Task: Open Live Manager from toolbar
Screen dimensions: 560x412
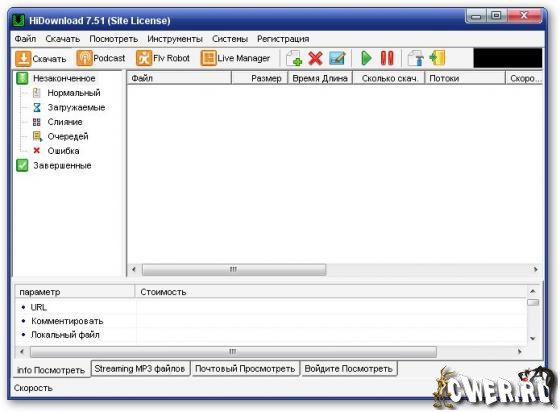Action: click(235, 58)
